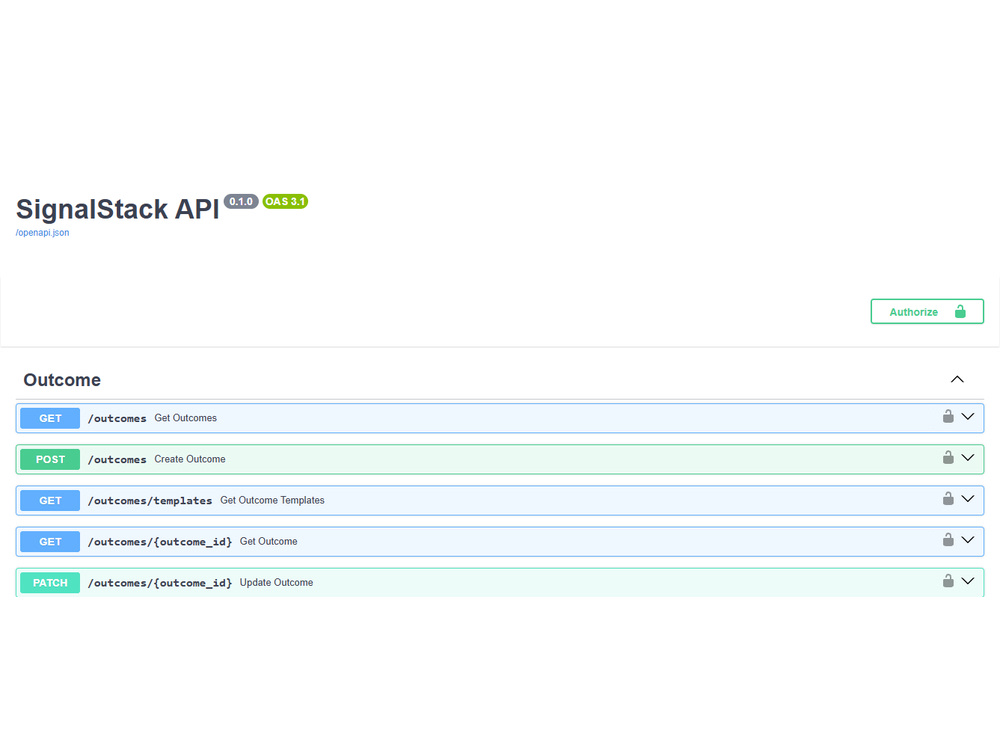Click the 'Create Outcome' summary text
The width and height of the screenshot is (1000, 750).
click(x=190, y=459)
